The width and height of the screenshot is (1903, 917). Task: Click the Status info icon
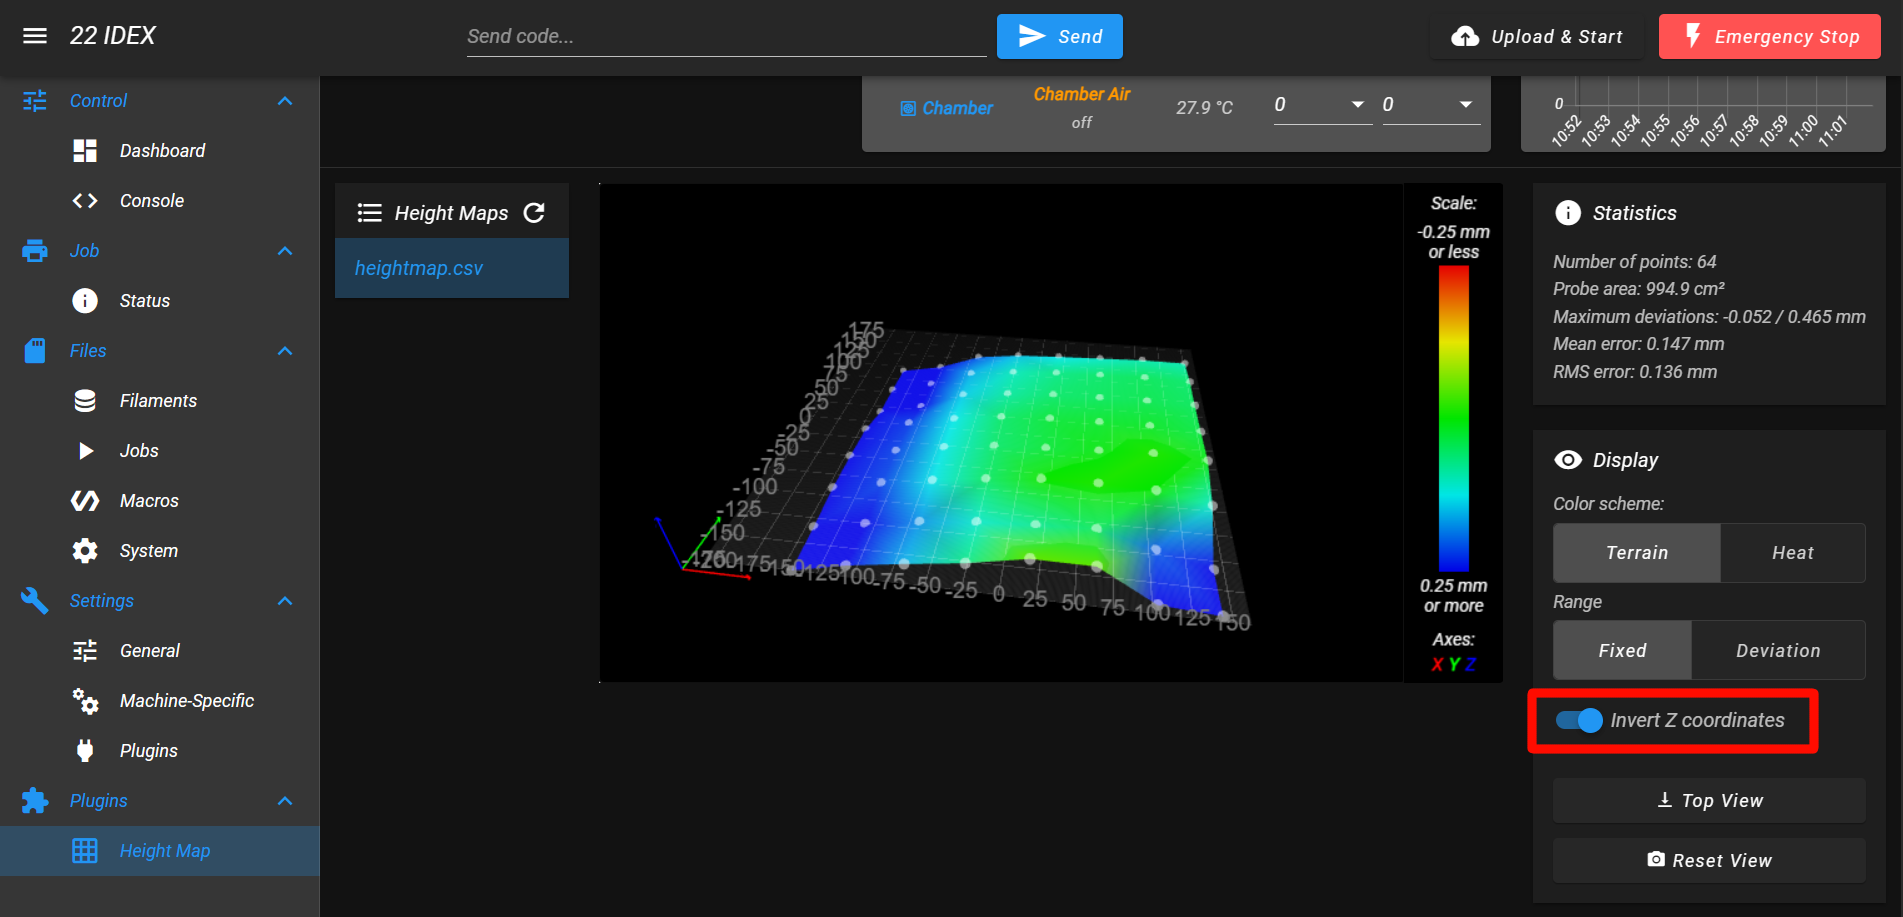85,301
